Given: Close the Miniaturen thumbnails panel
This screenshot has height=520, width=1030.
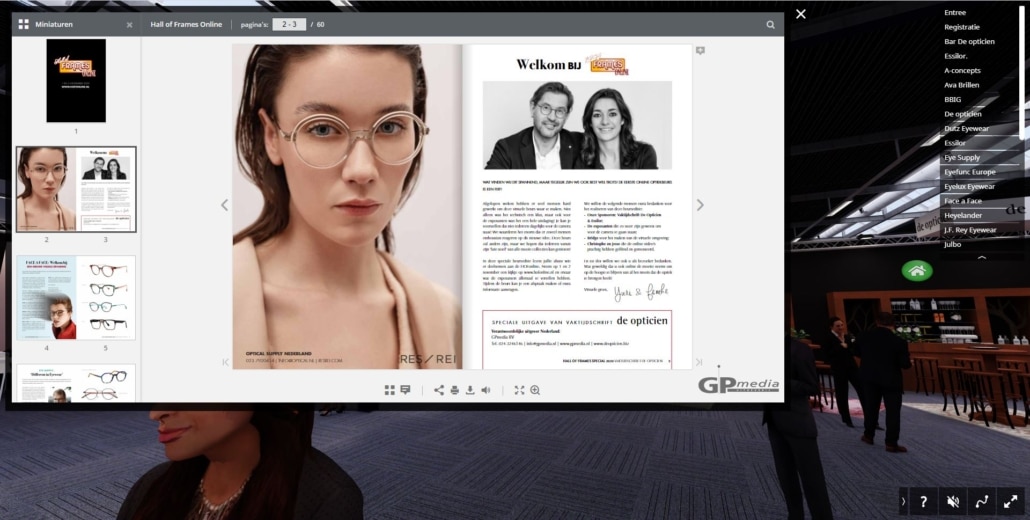Looking at the screenshot, I should coord(129,24).
